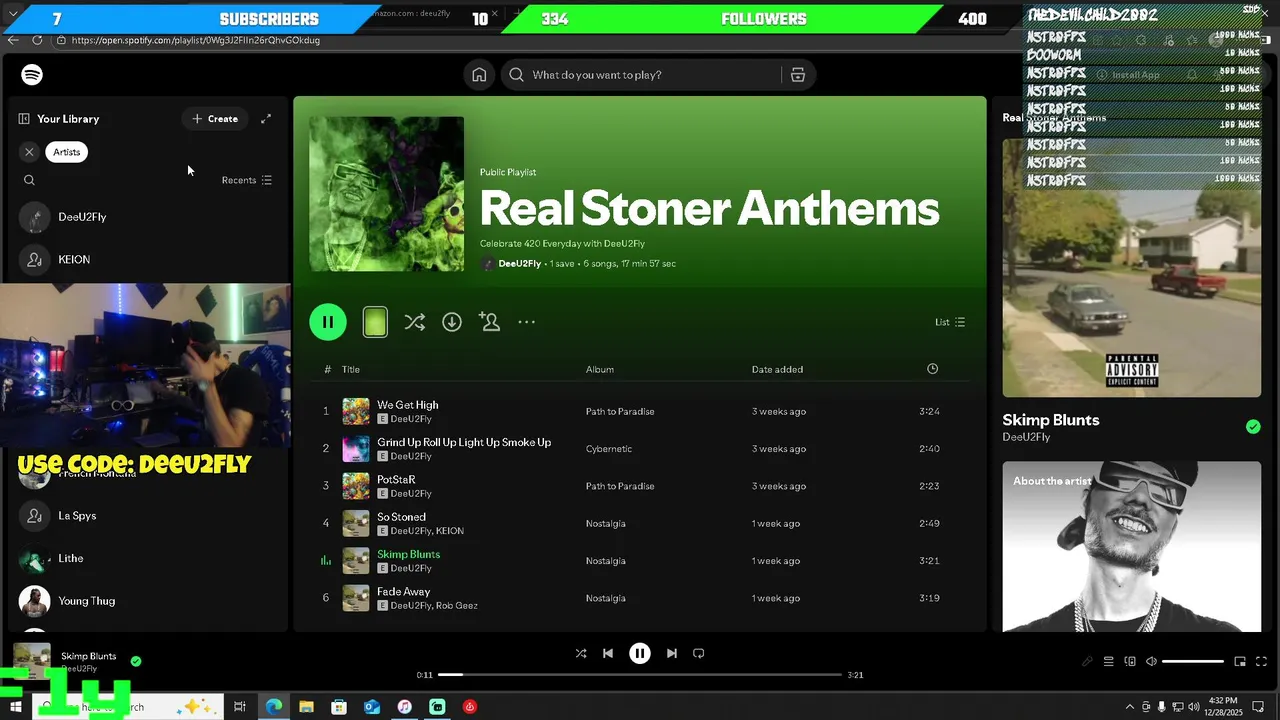This screenshot has width=1280, height=720.
Task: Sort tracks by Date added column
Action: point(777,370)
